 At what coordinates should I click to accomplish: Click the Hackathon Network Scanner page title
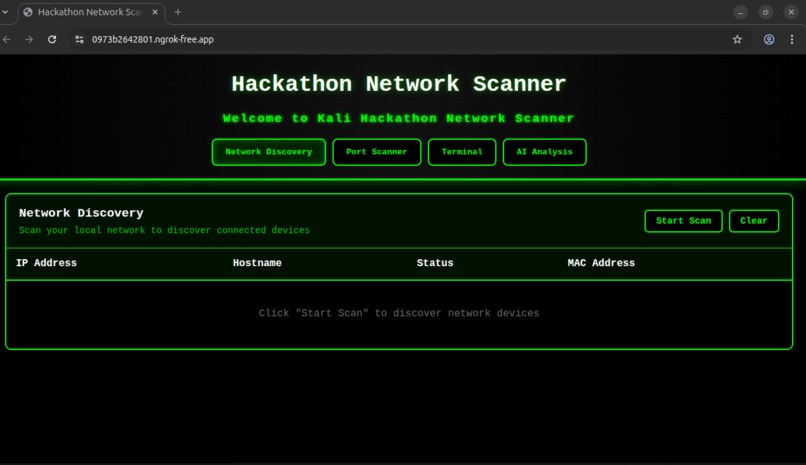click(x=398, y=84)
